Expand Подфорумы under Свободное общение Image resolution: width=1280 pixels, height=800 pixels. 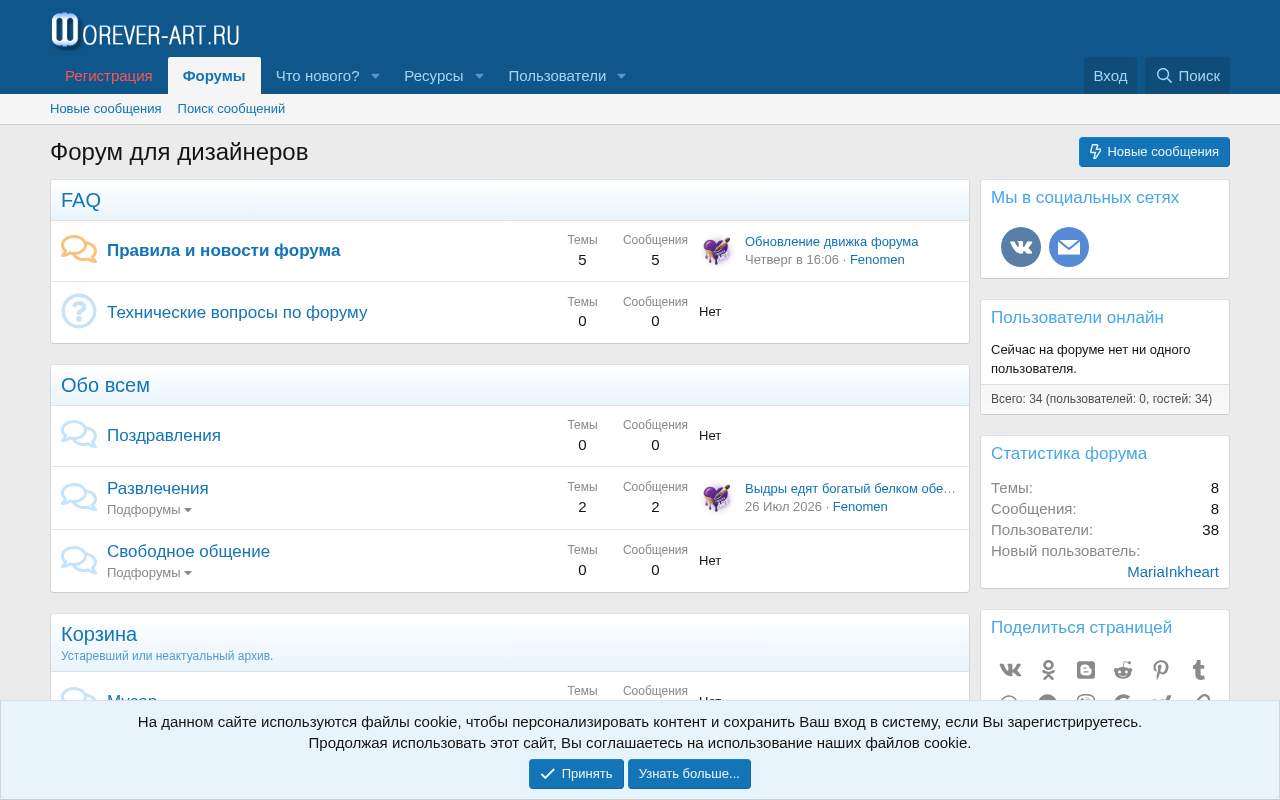(149, 573)
